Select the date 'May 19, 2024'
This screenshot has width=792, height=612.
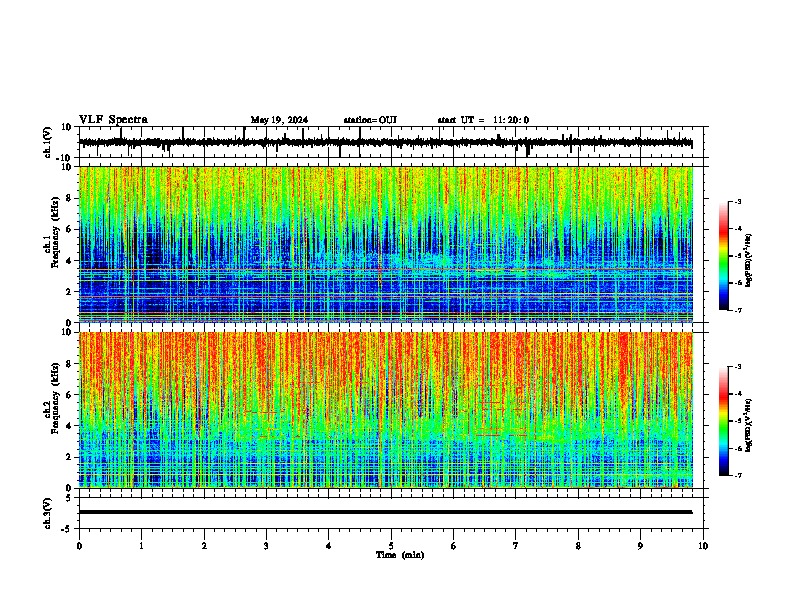[279, 120]
